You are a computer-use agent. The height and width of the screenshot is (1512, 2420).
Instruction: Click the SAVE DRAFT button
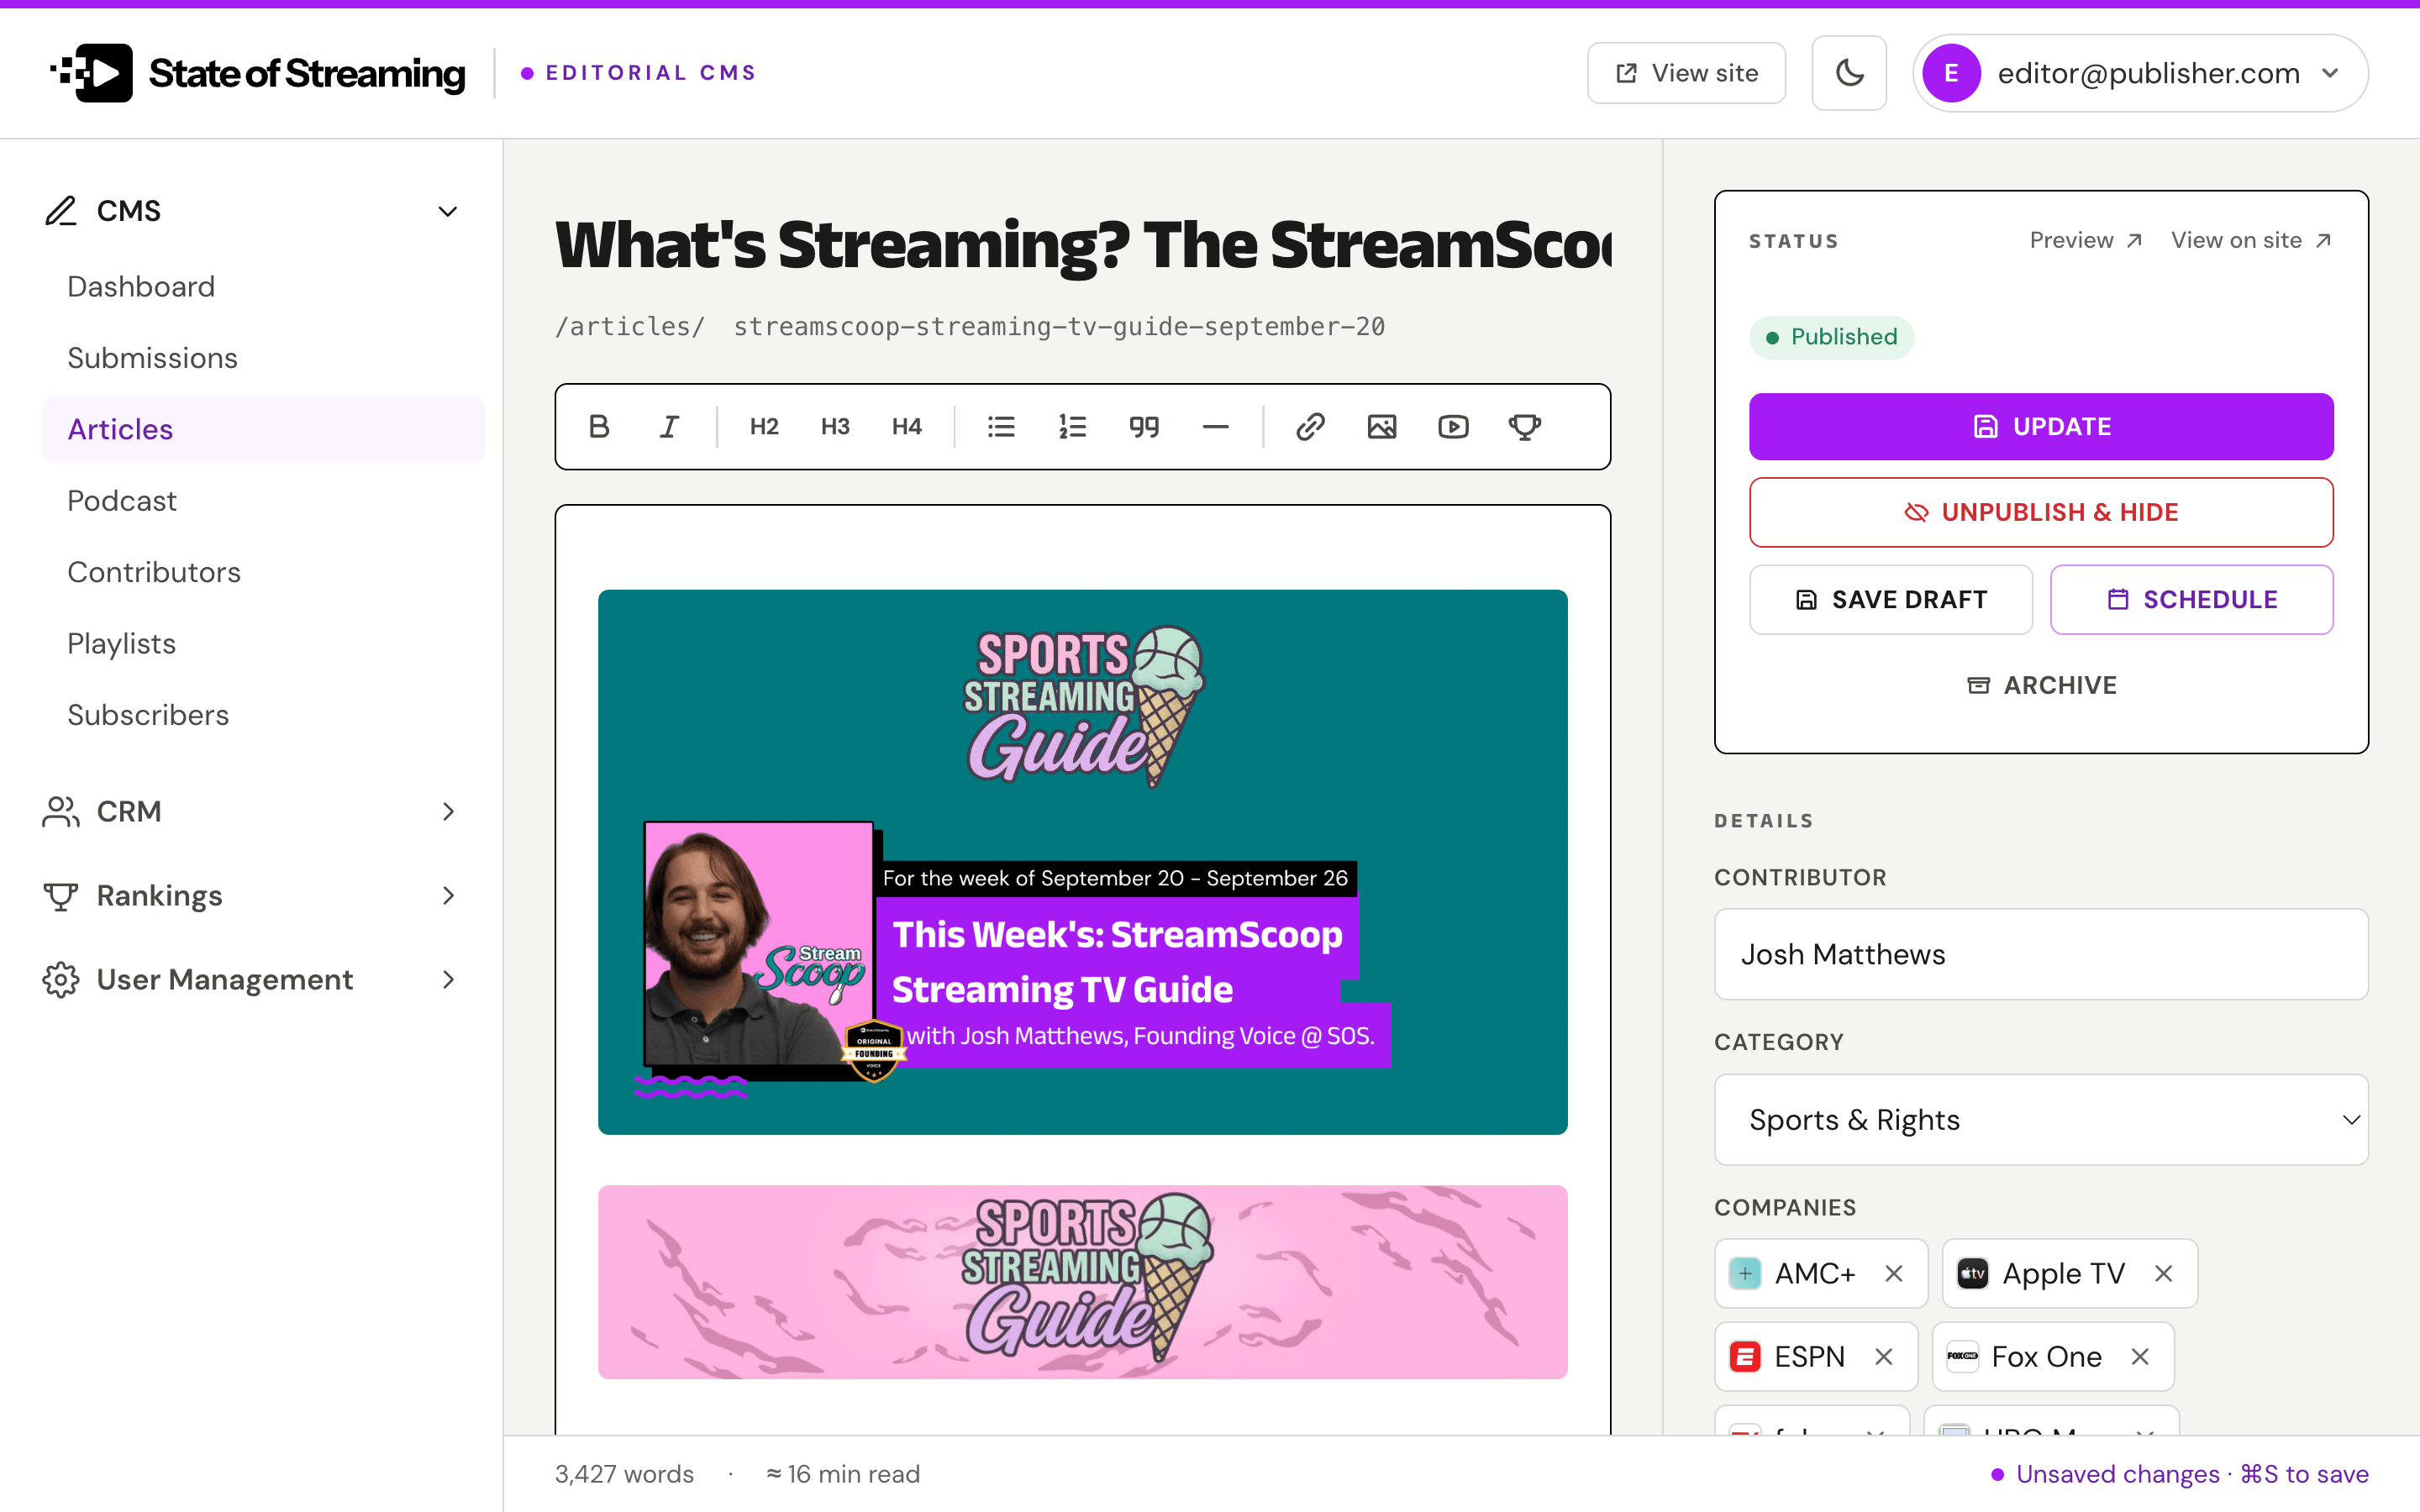pos(1891,599)
